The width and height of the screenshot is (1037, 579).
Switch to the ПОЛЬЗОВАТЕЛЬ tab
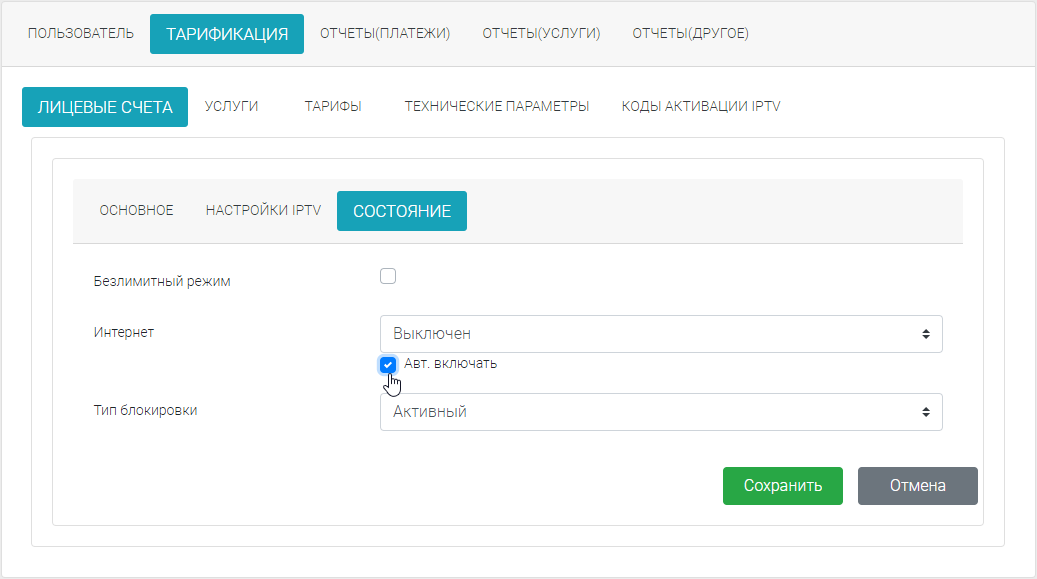[81, 32]
